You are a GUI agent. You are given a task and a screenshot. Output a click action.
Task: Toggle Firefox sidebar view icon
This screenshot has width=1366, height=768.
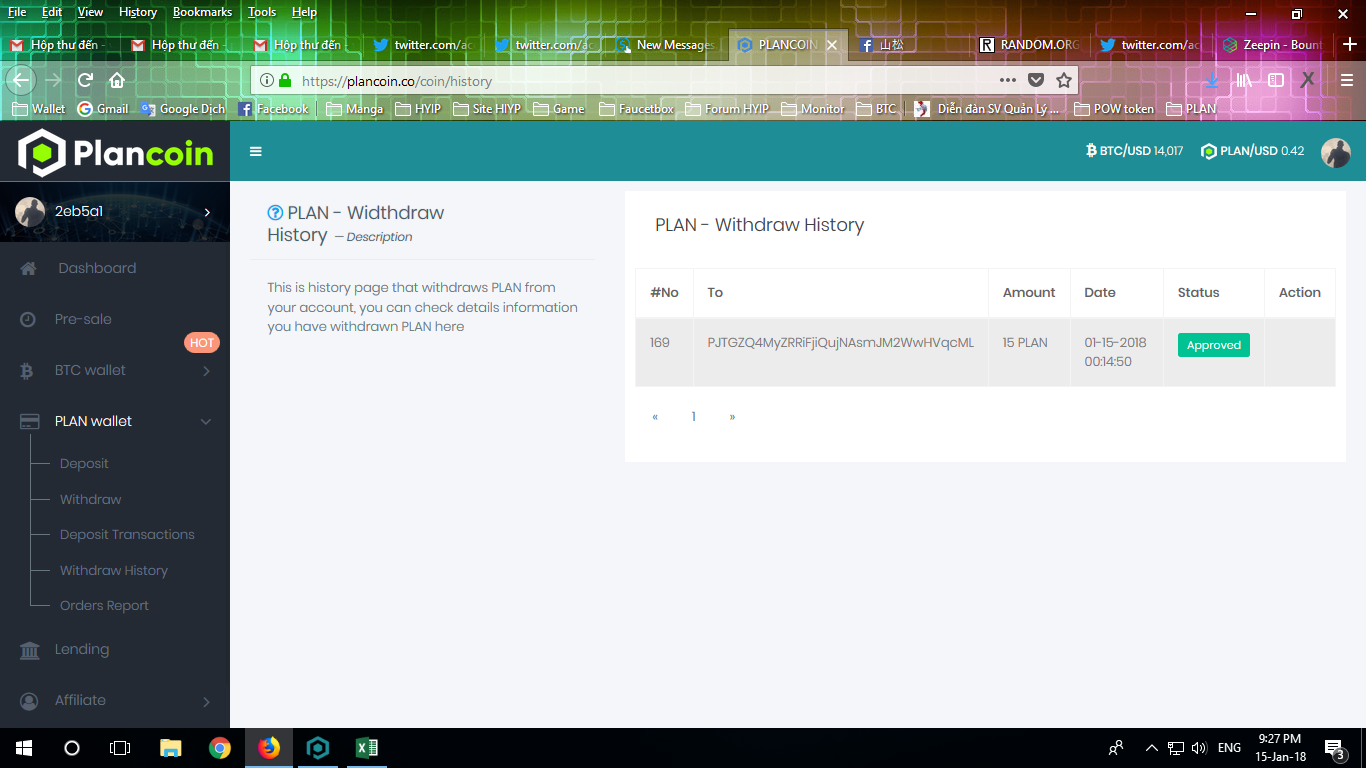1276,80
